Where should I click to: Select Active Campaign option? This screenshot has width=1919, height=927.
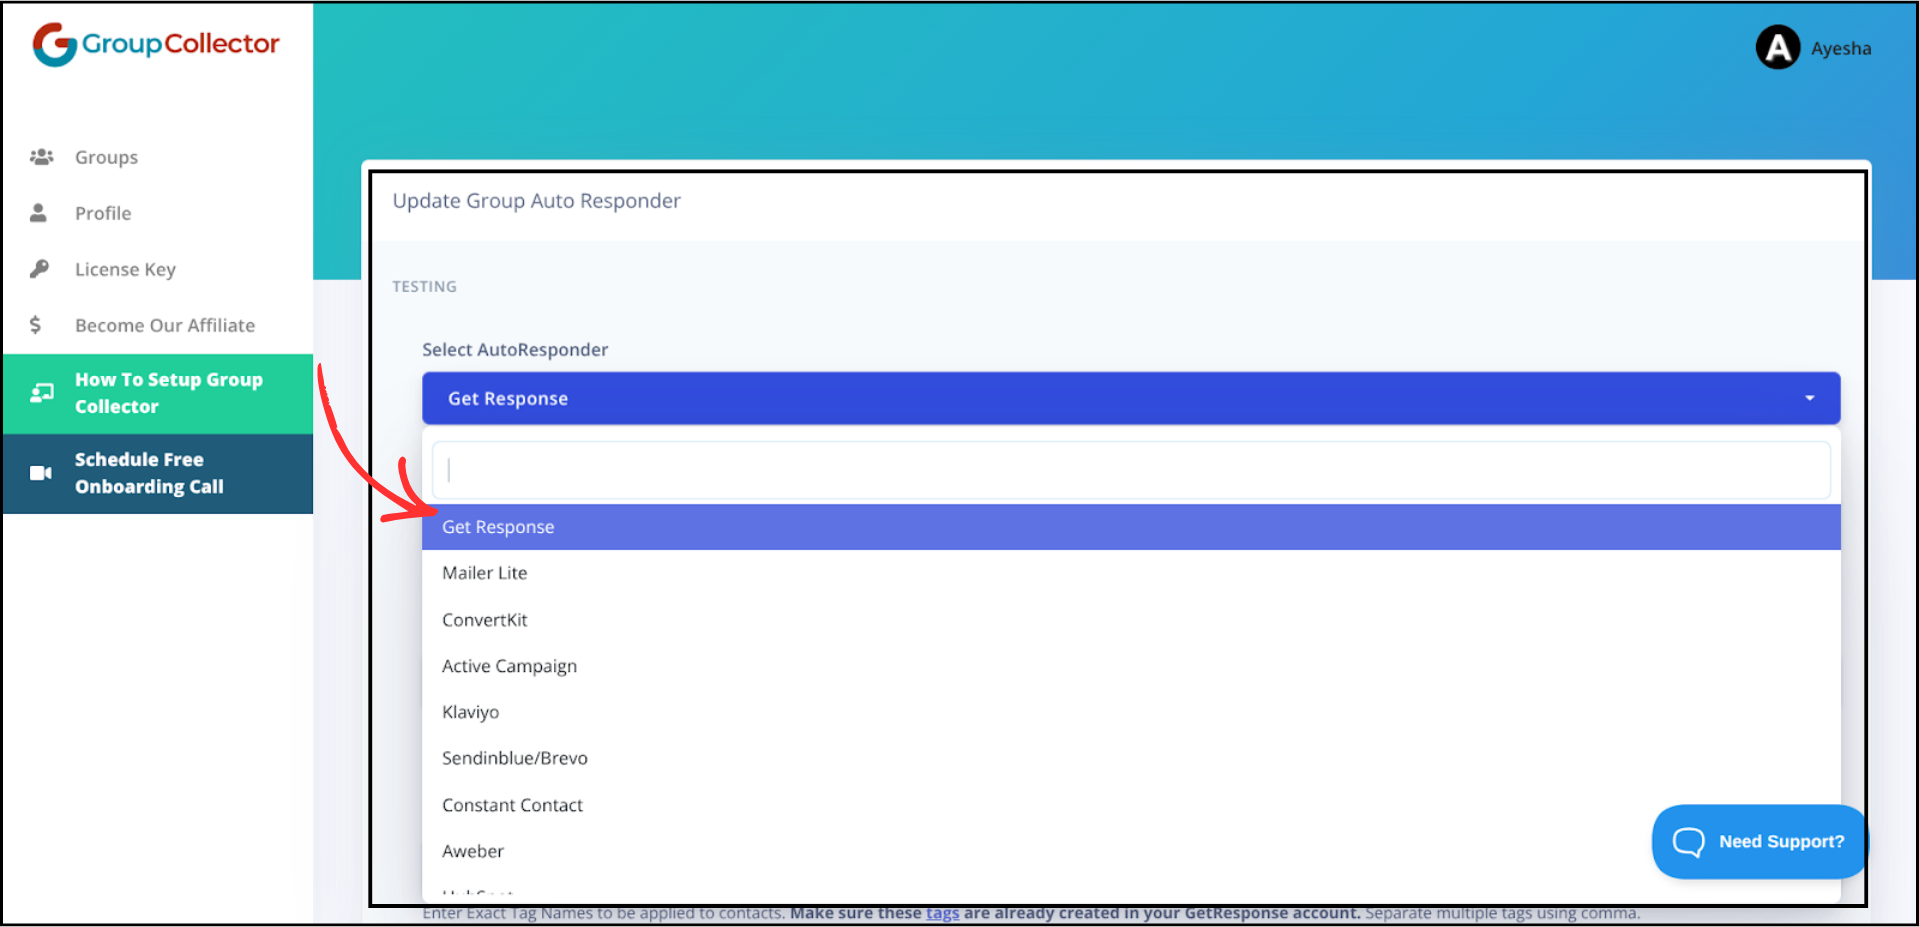click(509, 665)
